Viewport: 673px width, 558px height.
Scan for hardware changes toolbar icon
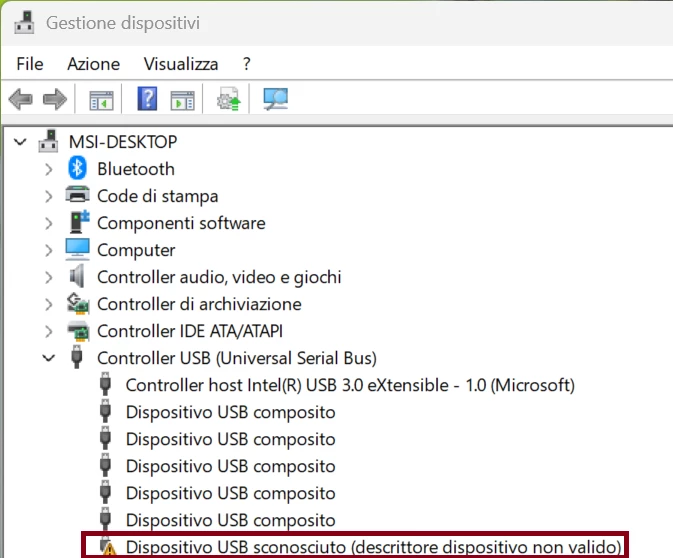[x=275, y=99]
